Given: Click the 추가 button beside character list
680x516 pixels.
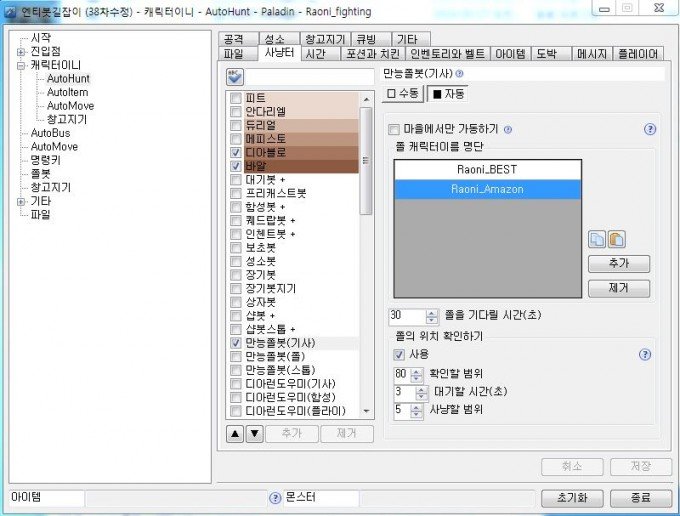Looking at the screenshot, I should coord(620,265).
